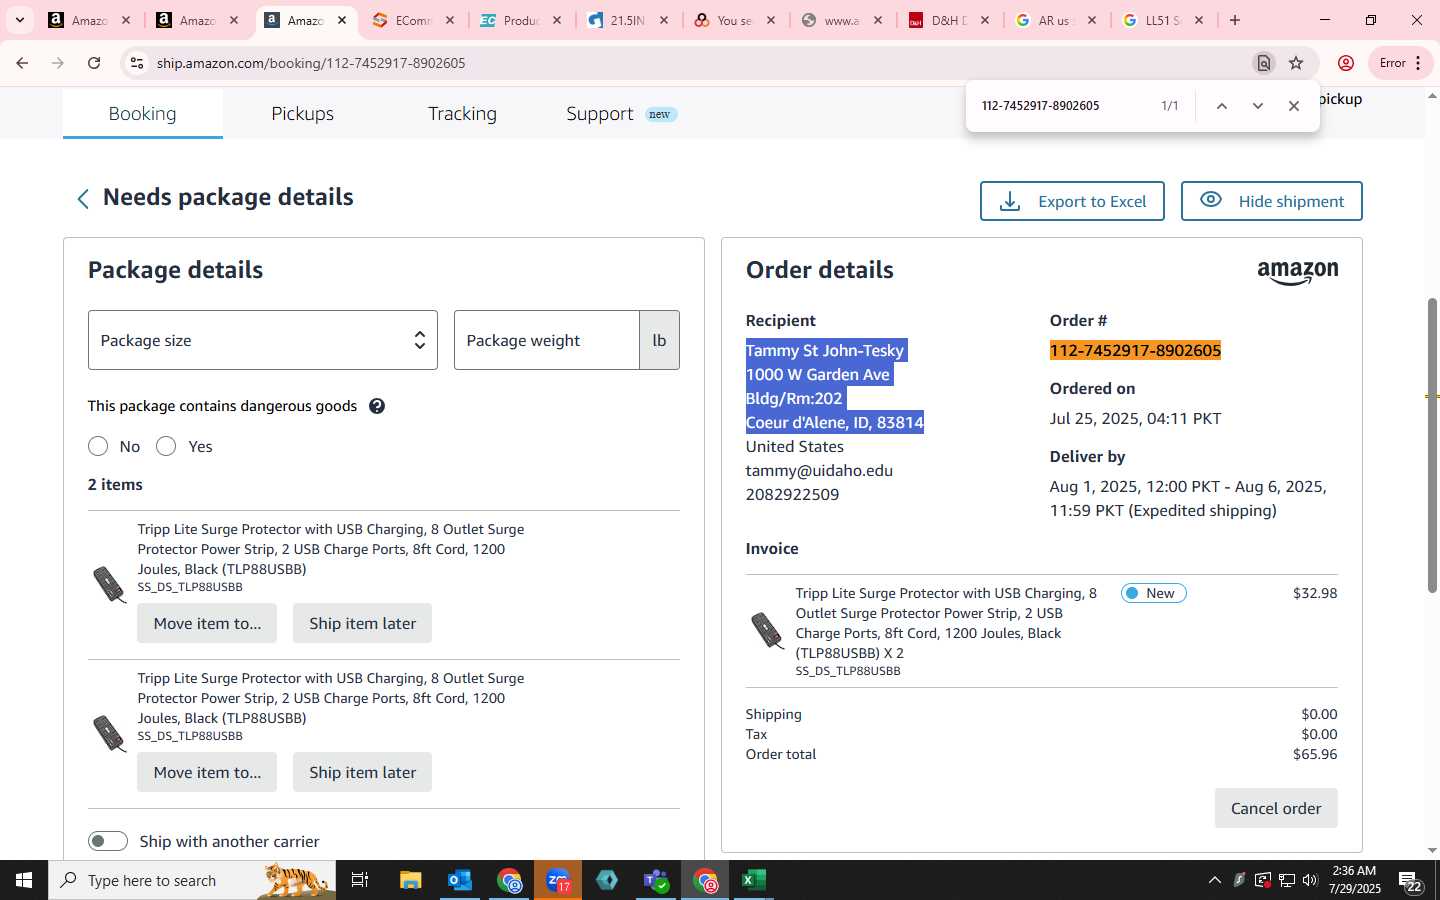Open the tab search dropdown arrow

(20, 20)
